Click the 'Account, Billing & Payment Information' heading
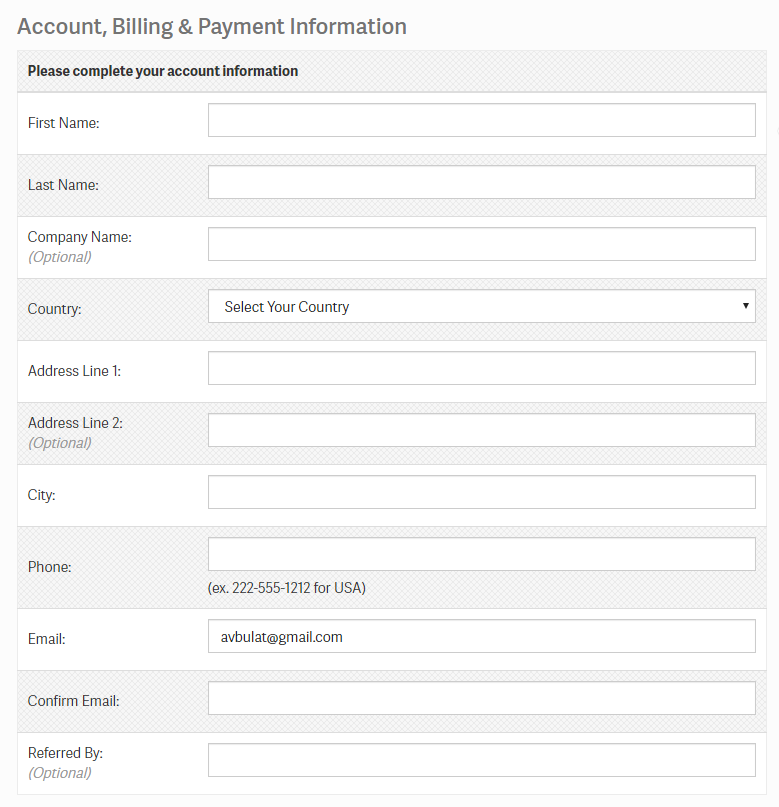The width and height of the screenshot is (779, 807). tap(212, 26)
